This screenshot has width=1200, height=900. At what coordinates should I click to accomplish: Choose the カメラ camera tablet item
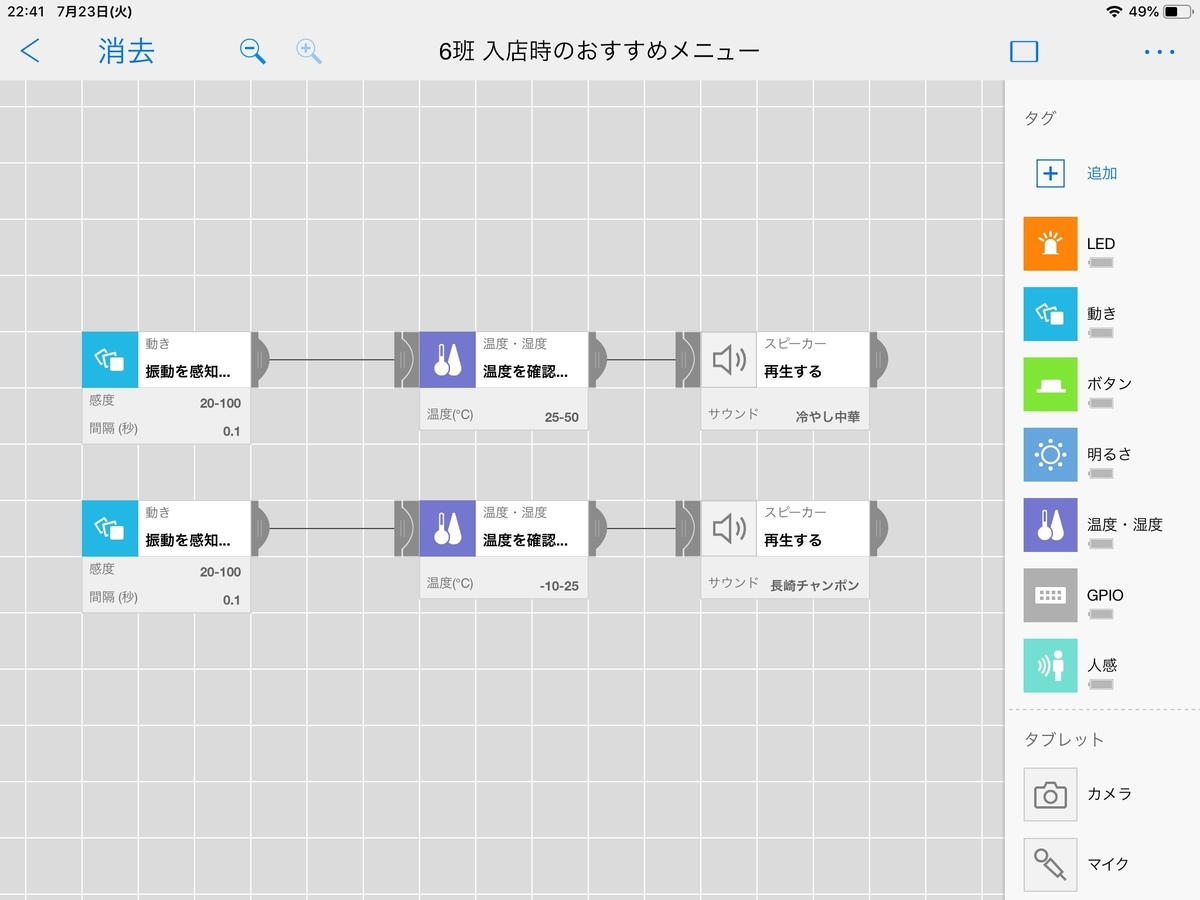(1050, 794)
